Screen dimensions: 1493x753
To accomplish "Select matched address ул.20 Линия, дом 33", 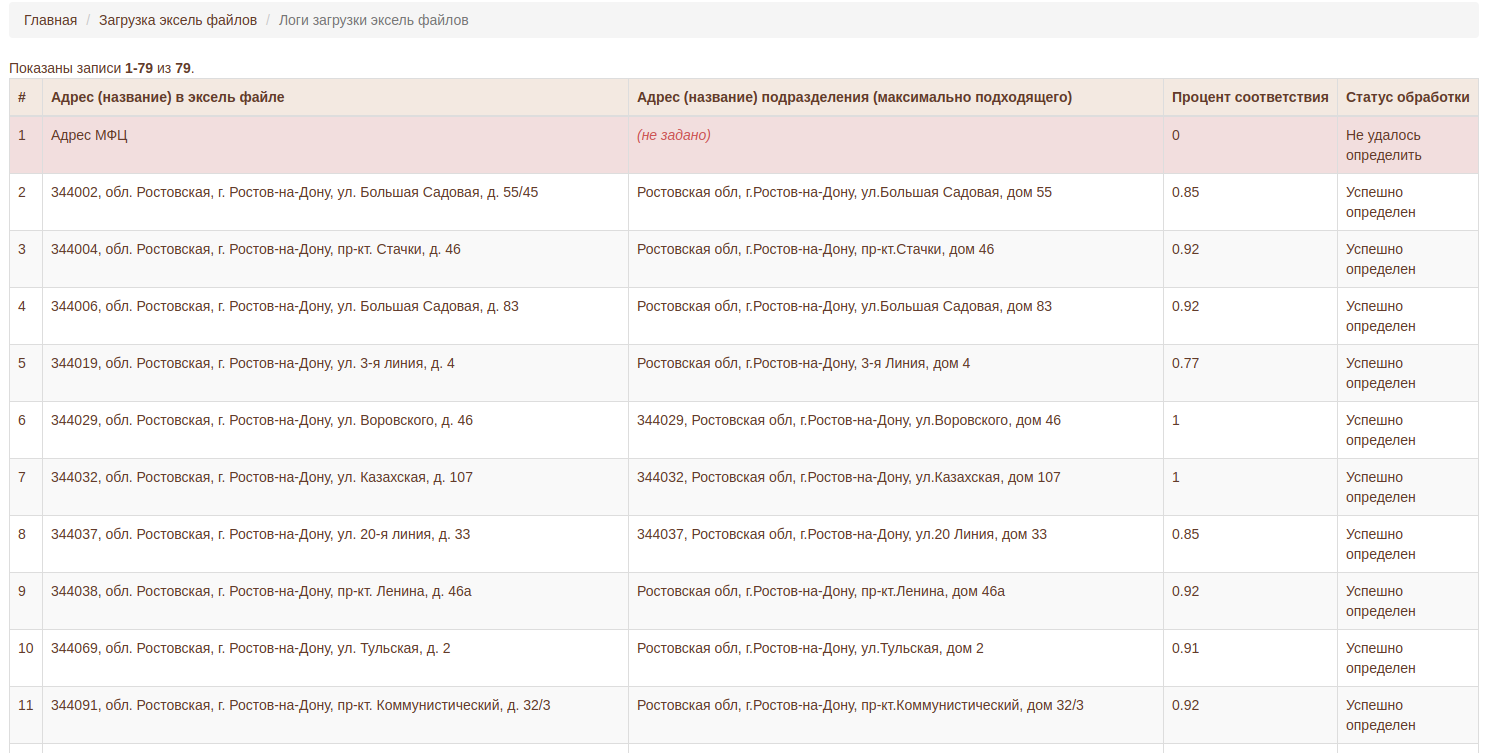I will point(841,534).
